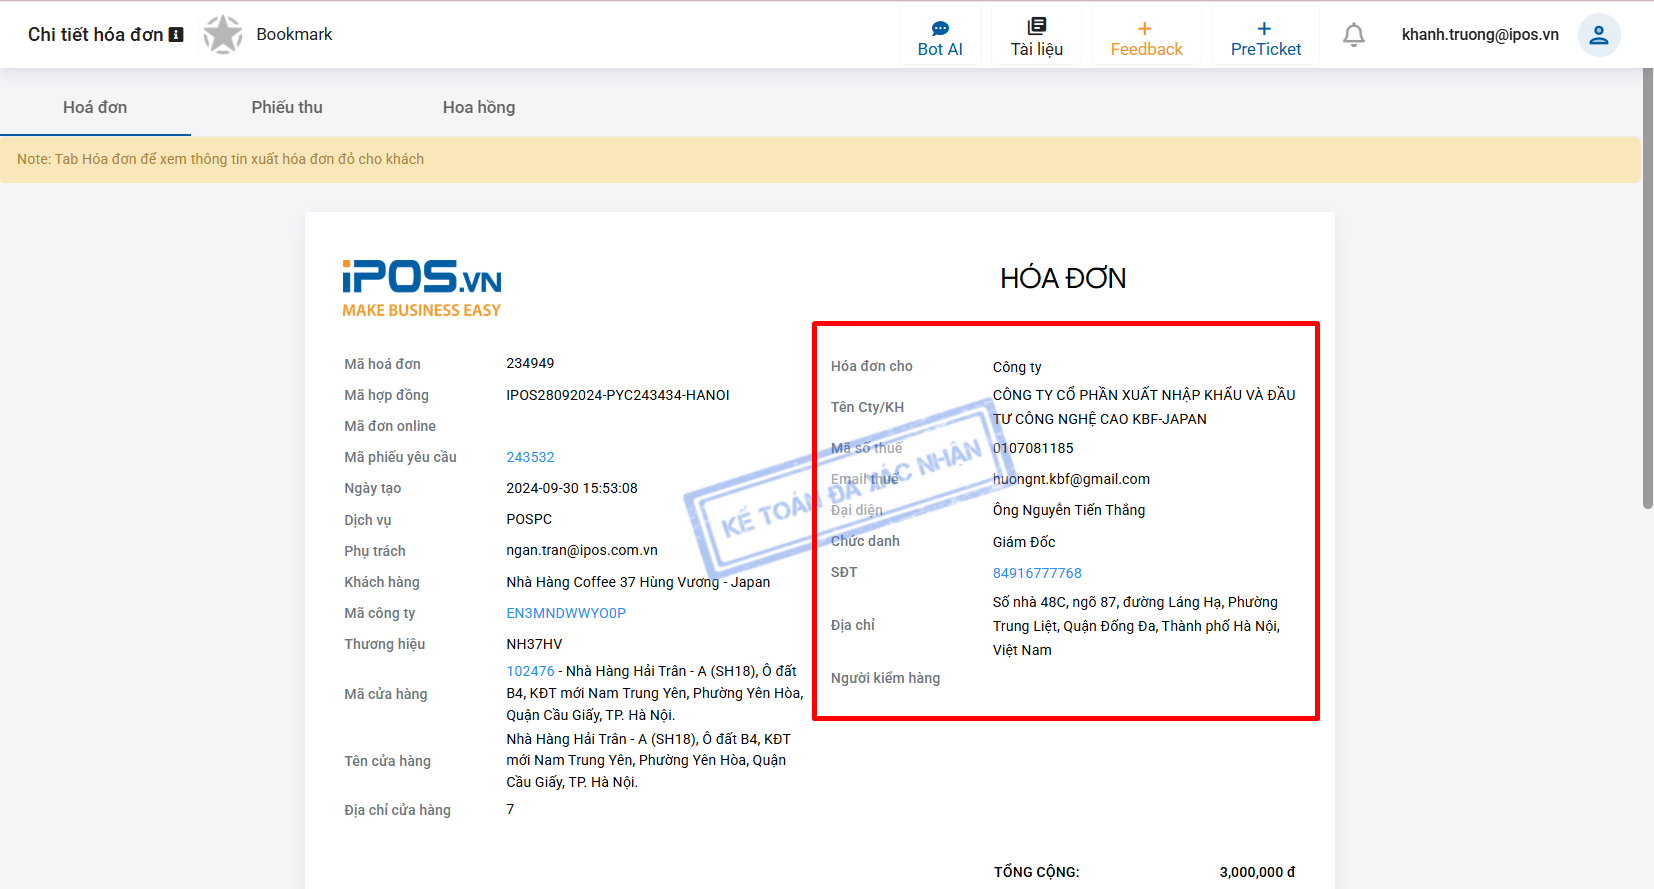
Task: Open the user account avatar menu
Action: pyautogui.click(x=1599, y=35)
